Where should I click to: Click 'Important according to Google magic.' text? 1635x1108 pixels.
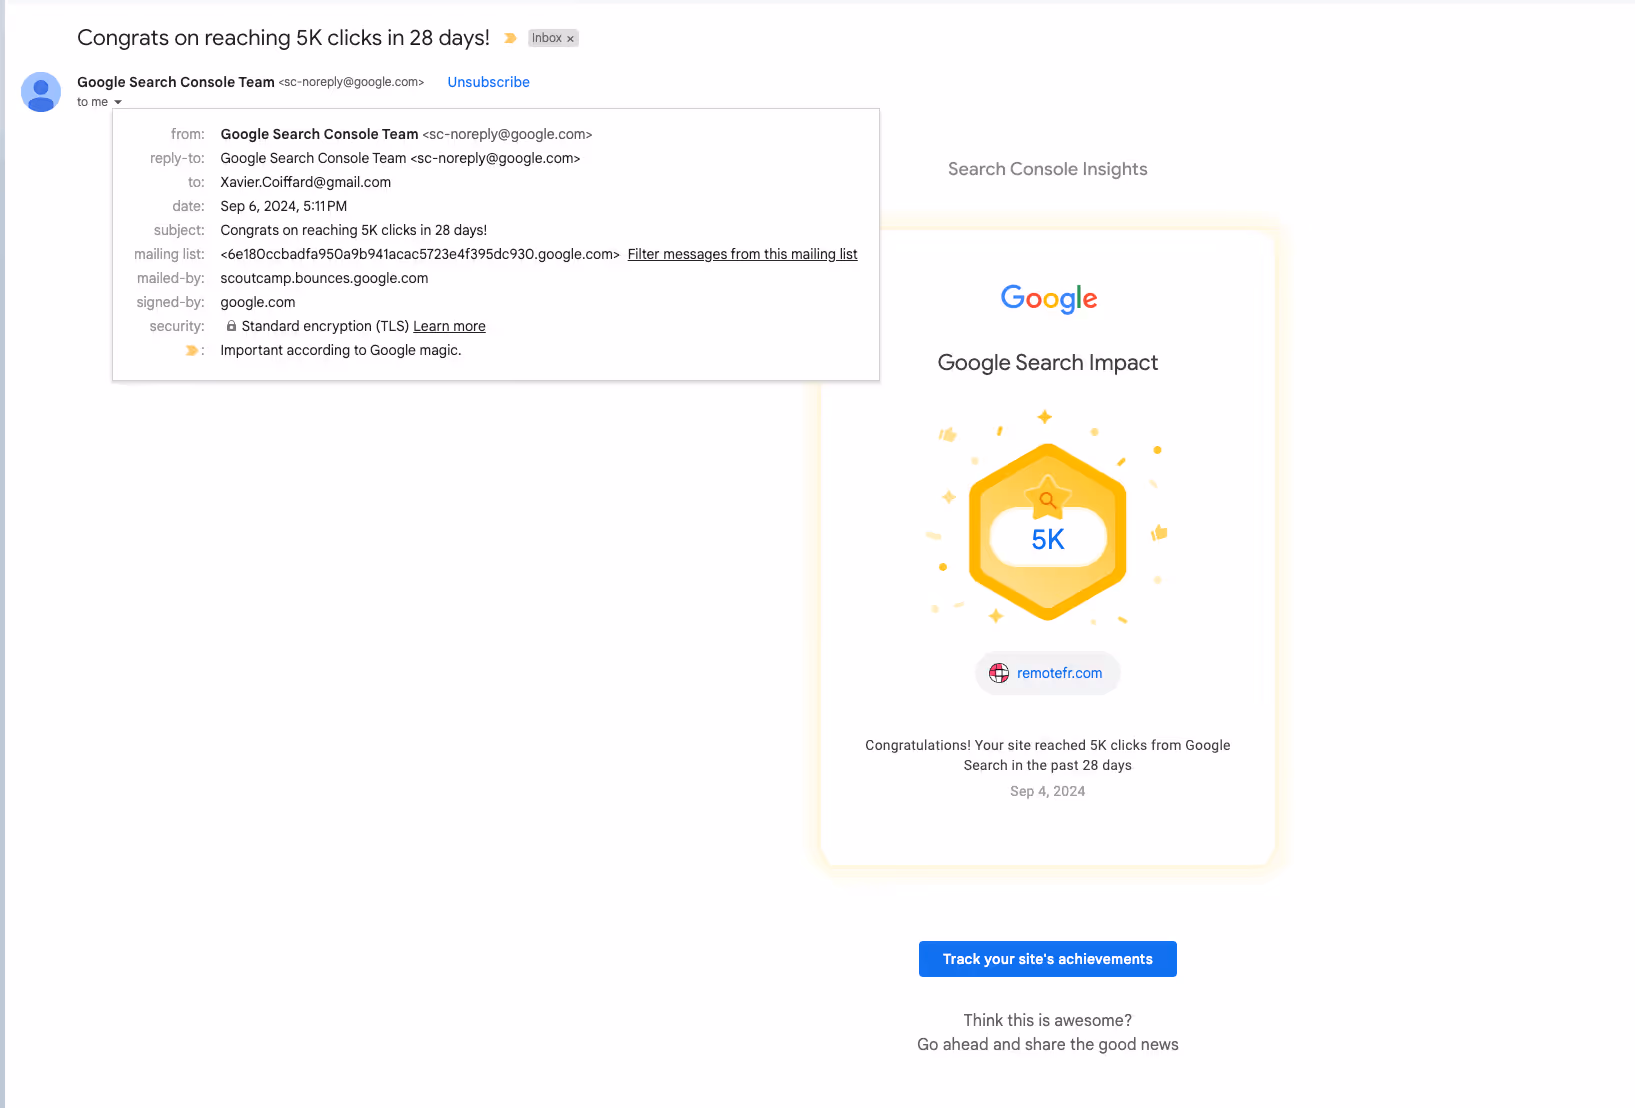(x=340, y=350)
